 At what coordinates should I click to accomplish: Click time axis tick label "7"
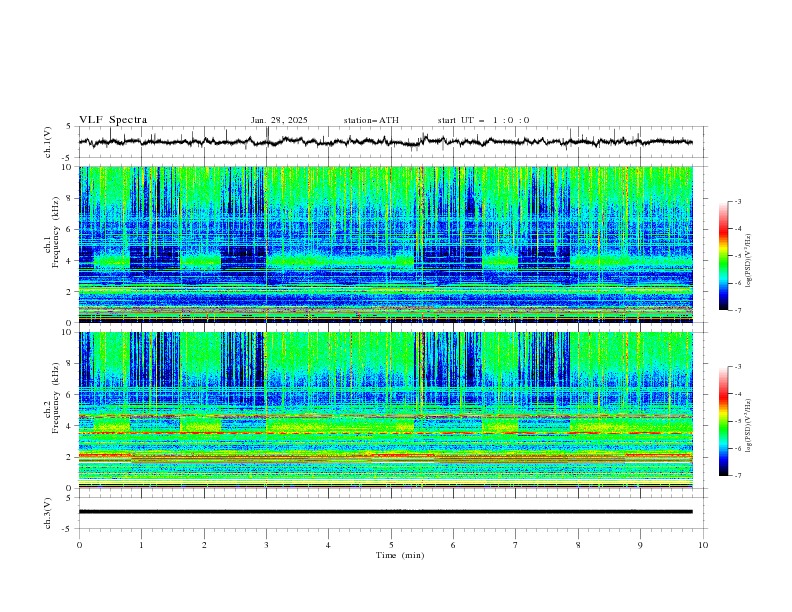(x=516, y=545)
